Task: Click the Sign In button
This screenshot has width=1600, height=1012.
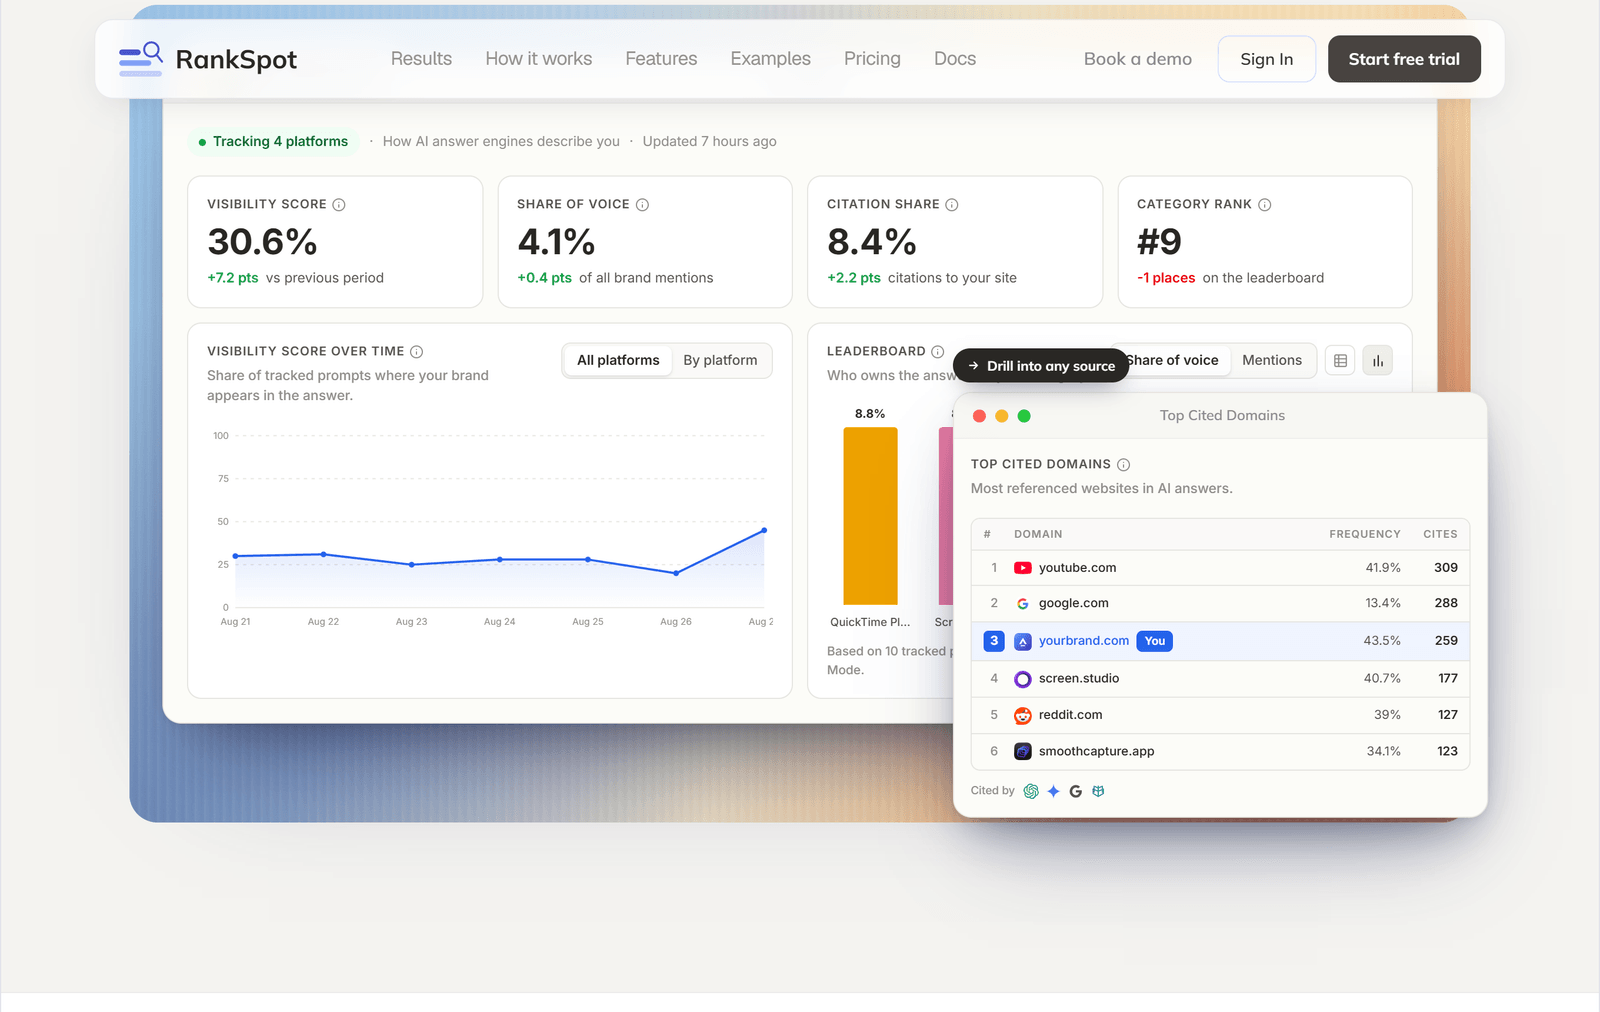Action: pos(1267,59)
